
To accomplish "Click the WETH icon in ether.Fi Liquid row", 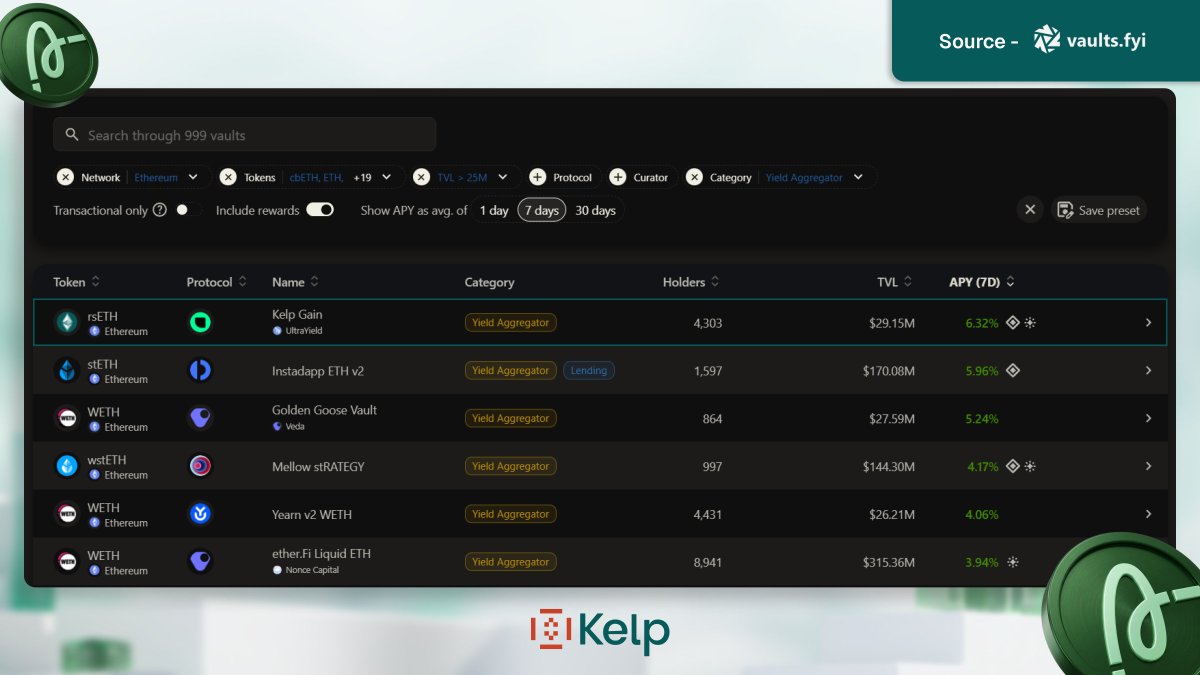I will pos(66,562).
